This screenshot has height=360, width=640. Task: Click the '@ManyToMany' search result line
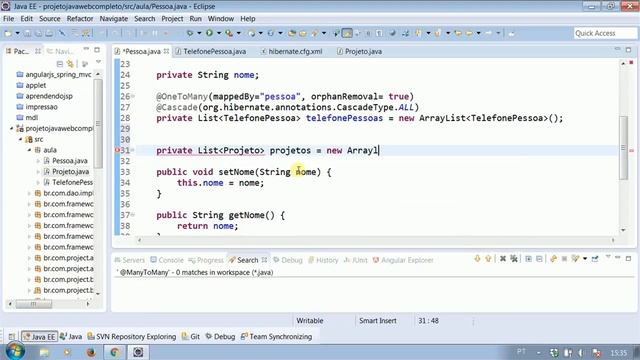click(x=196, y=272)
